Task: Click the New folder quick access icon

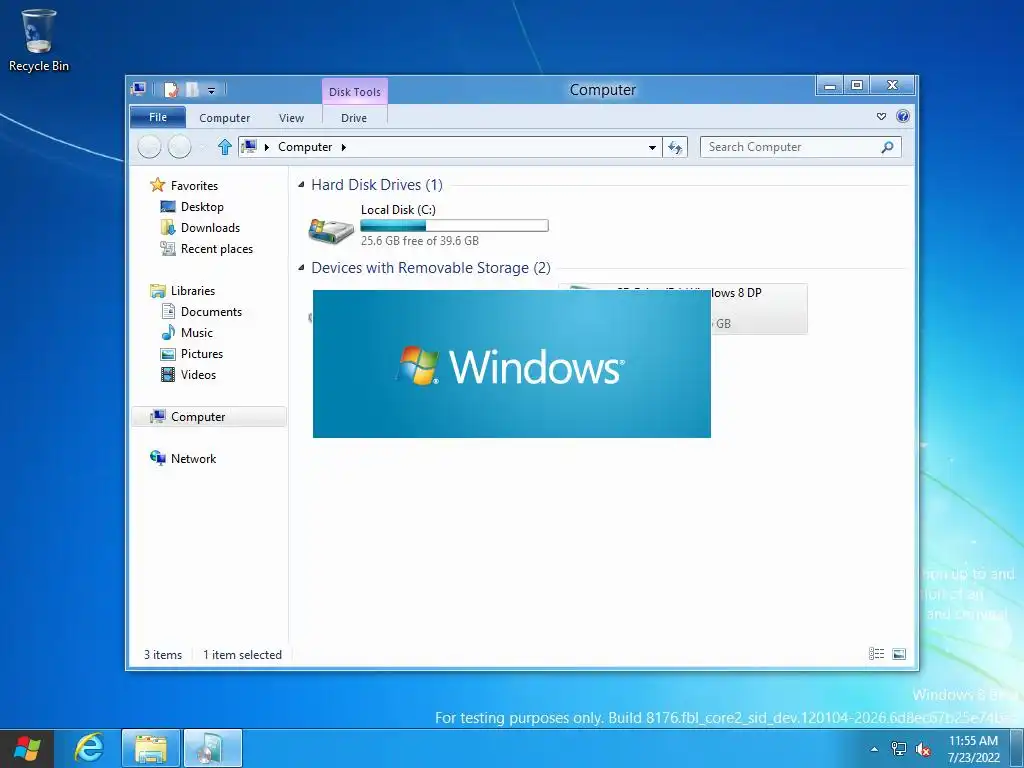Action: click(192, 89)
